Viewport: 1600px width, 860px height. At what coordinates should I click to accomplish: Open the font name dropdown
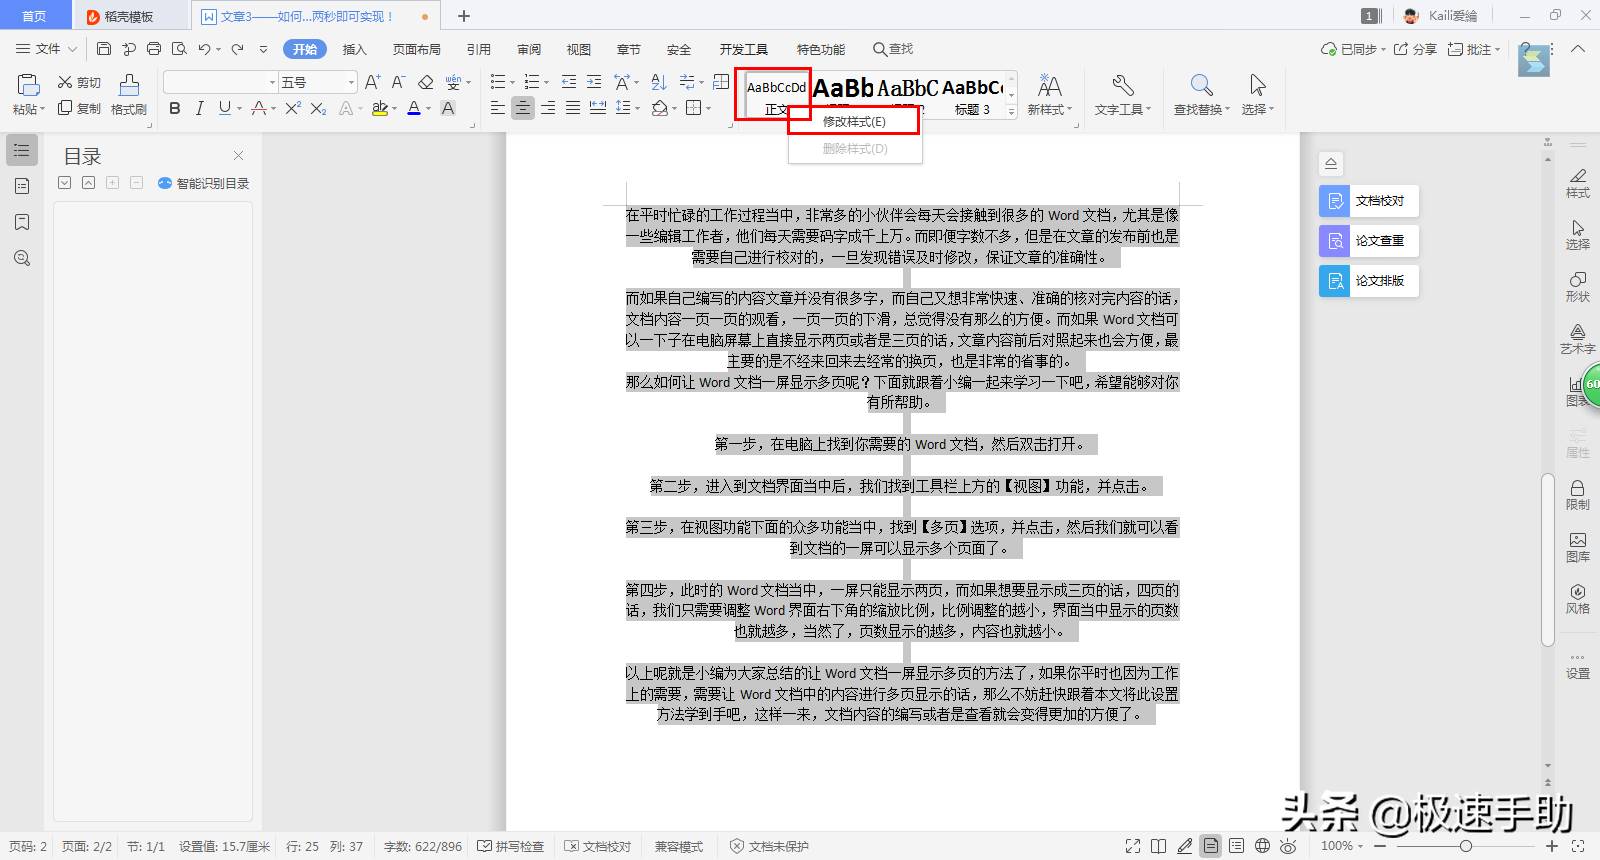coord(272,82)
